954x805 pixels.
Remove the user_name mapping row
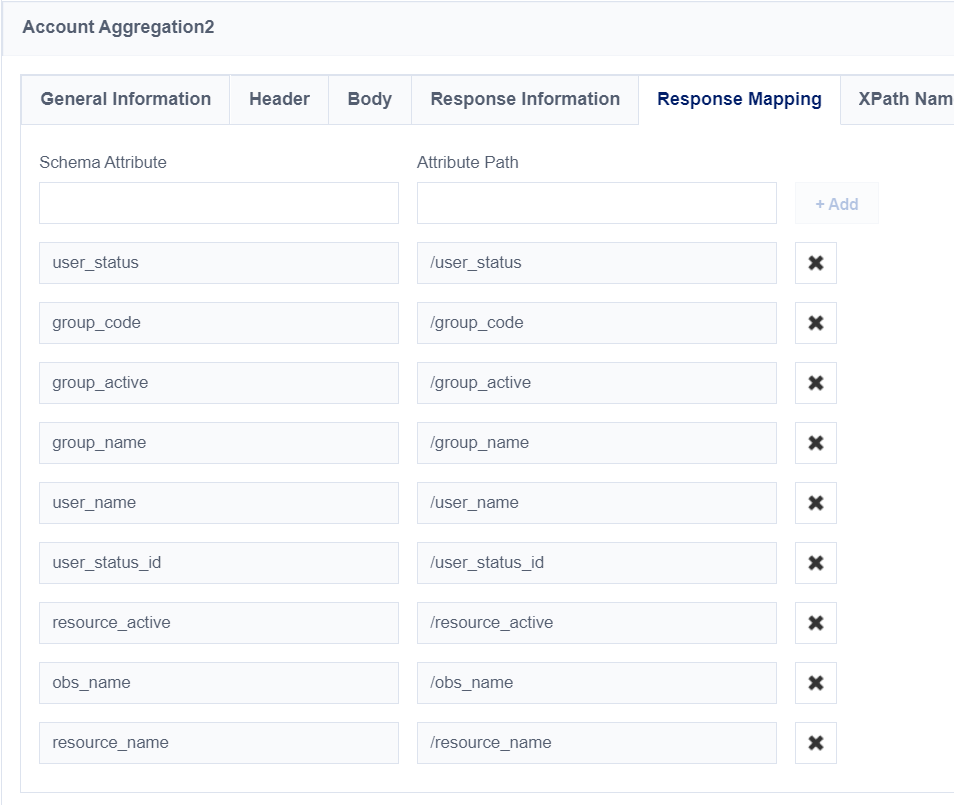pos(815,503)
